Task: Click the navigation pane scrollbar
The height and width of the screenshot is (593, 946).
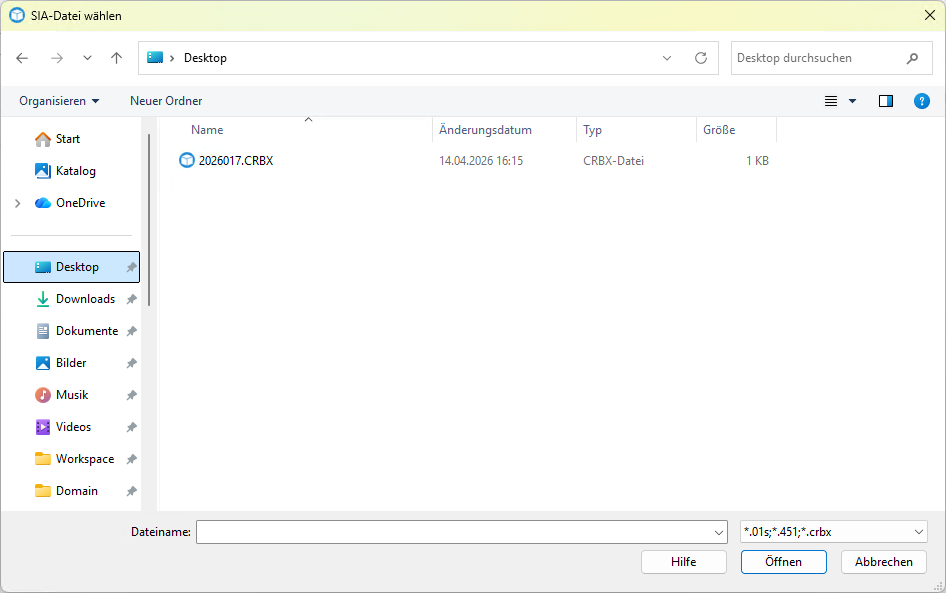Action: click(x=148, y=220)
